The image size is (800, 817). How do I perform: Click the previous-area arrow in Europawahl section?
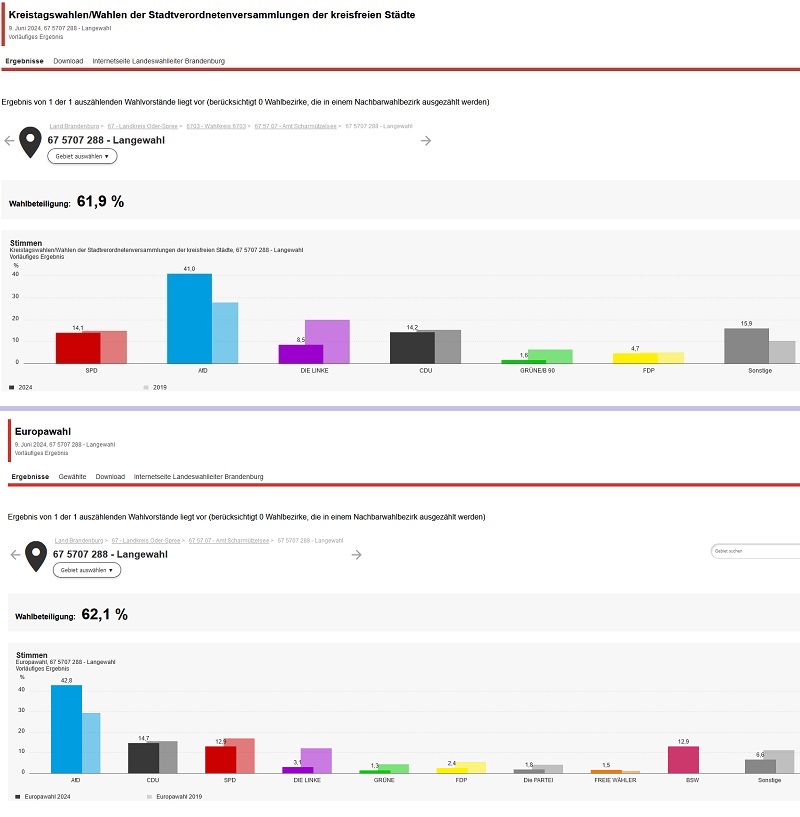click(14, 554)
